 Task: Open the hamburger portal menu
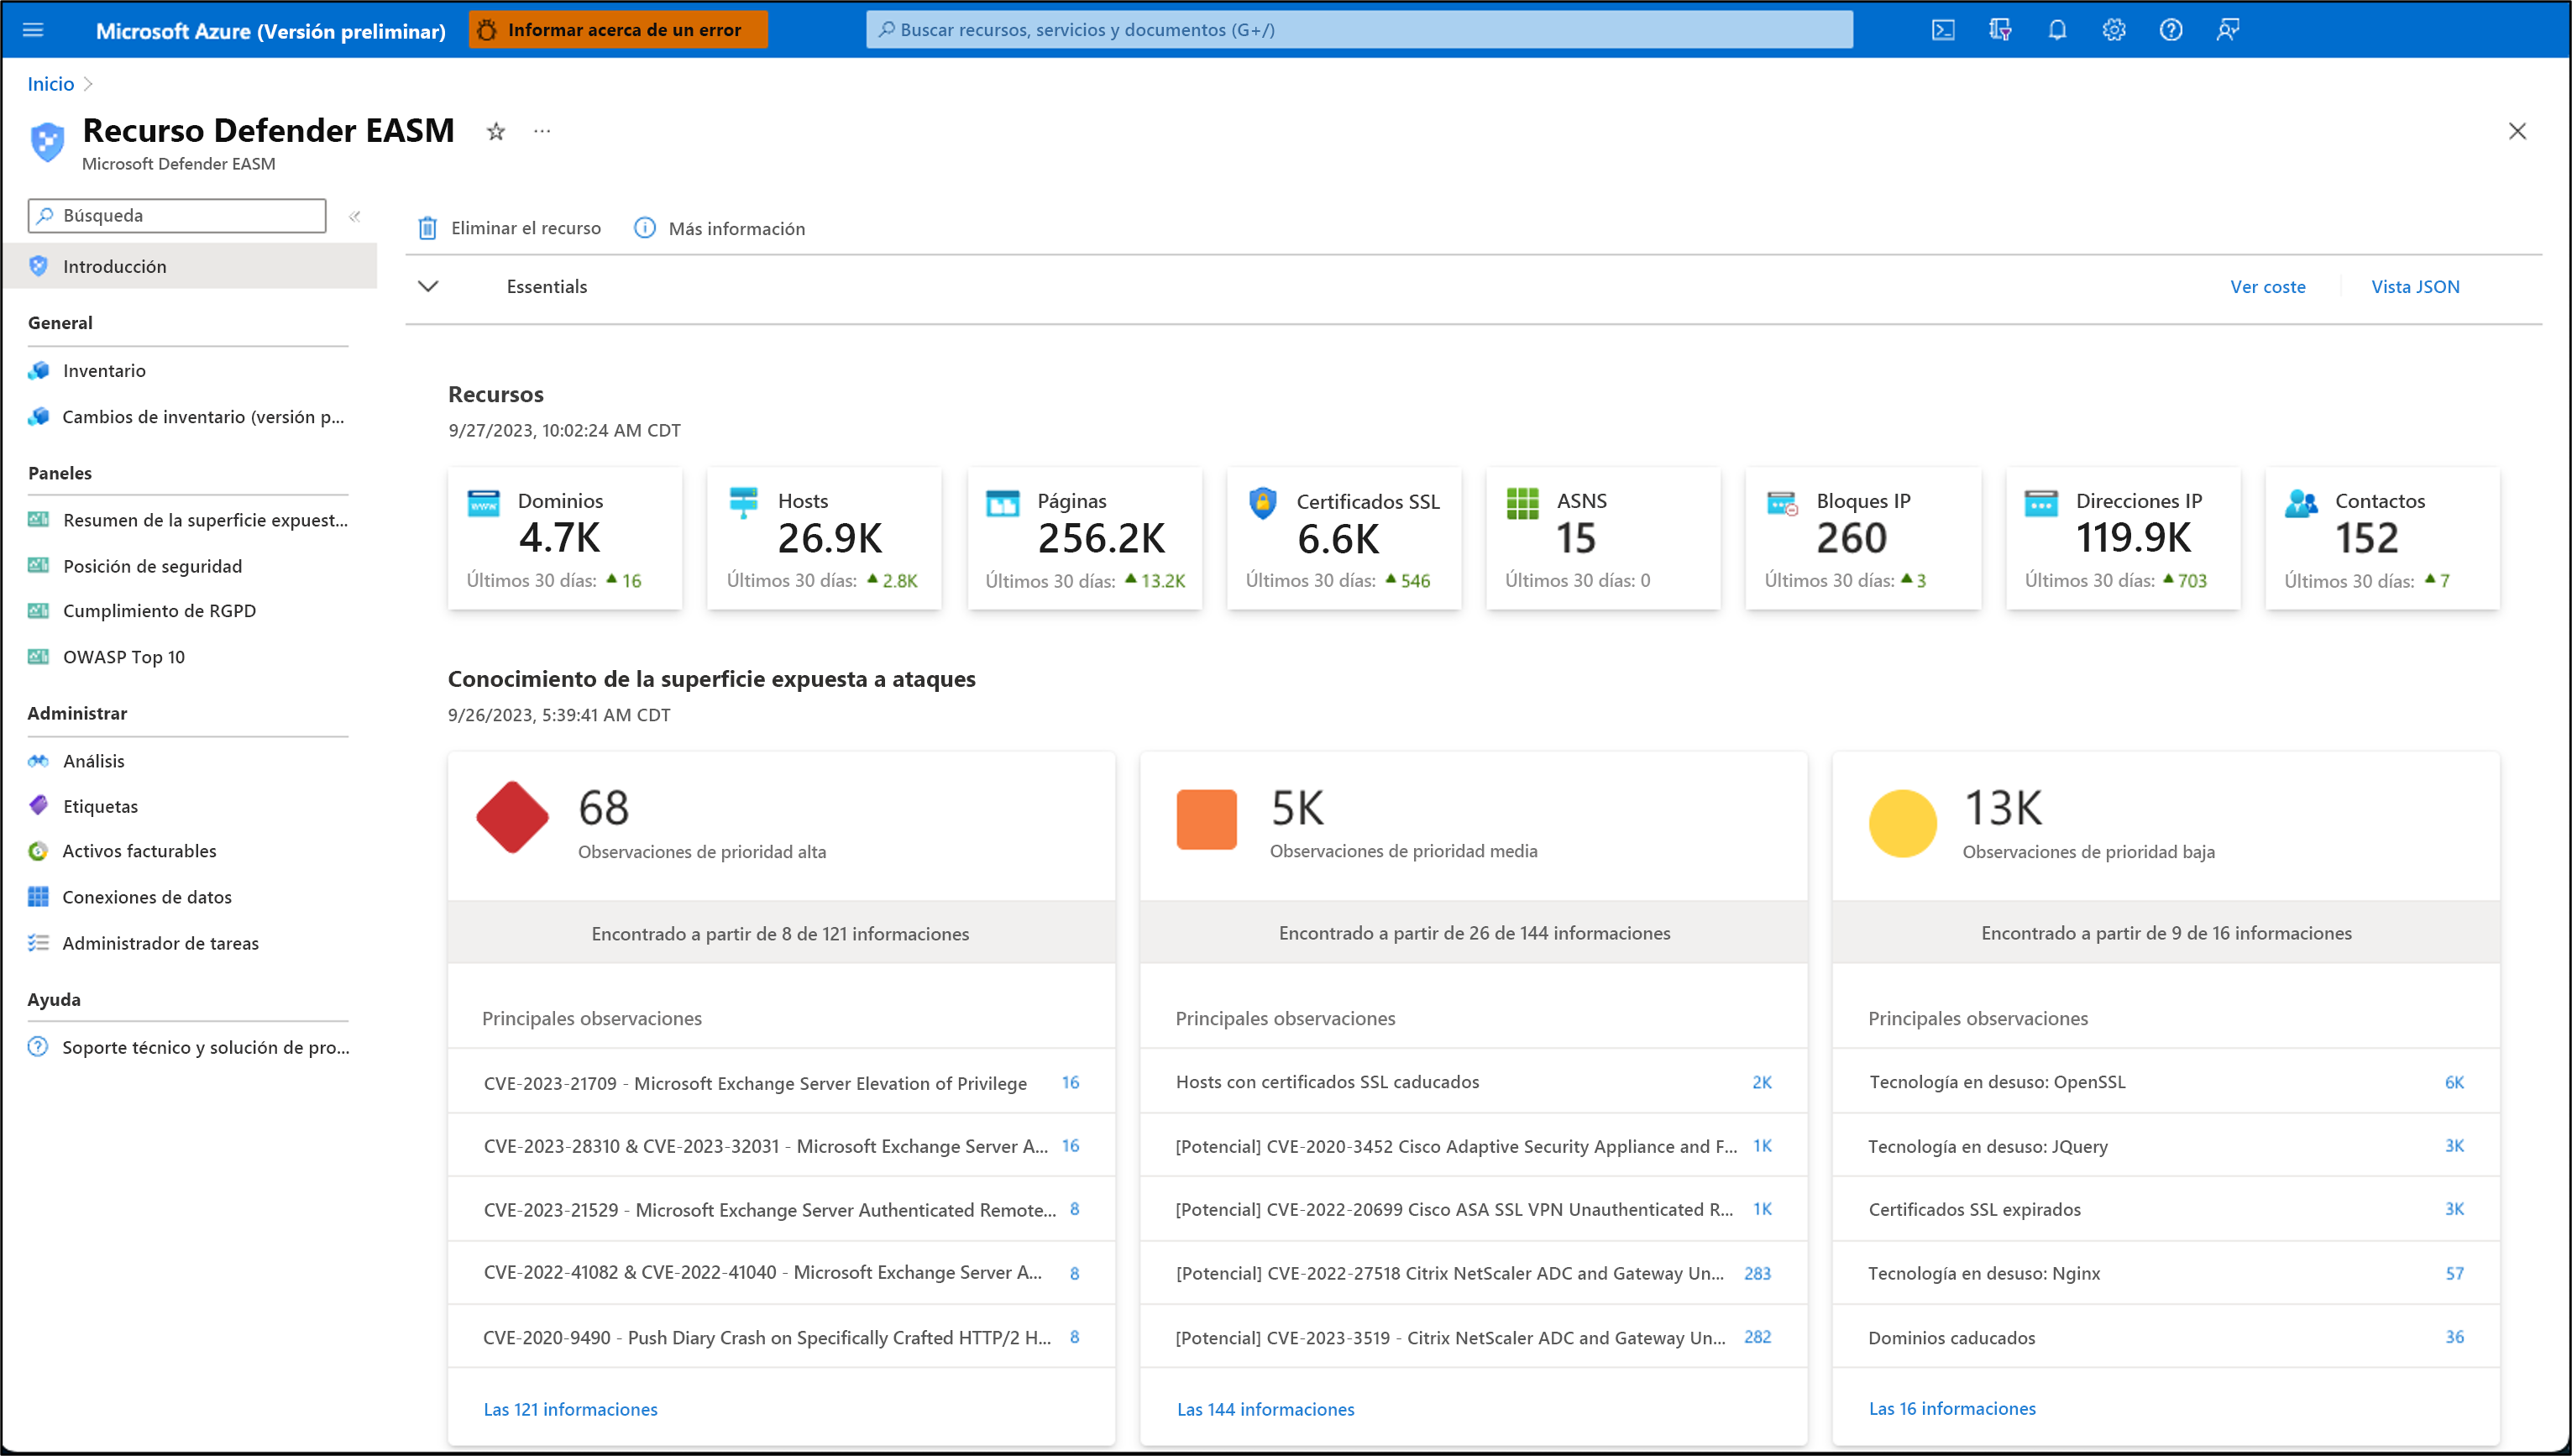coord(33,30)
